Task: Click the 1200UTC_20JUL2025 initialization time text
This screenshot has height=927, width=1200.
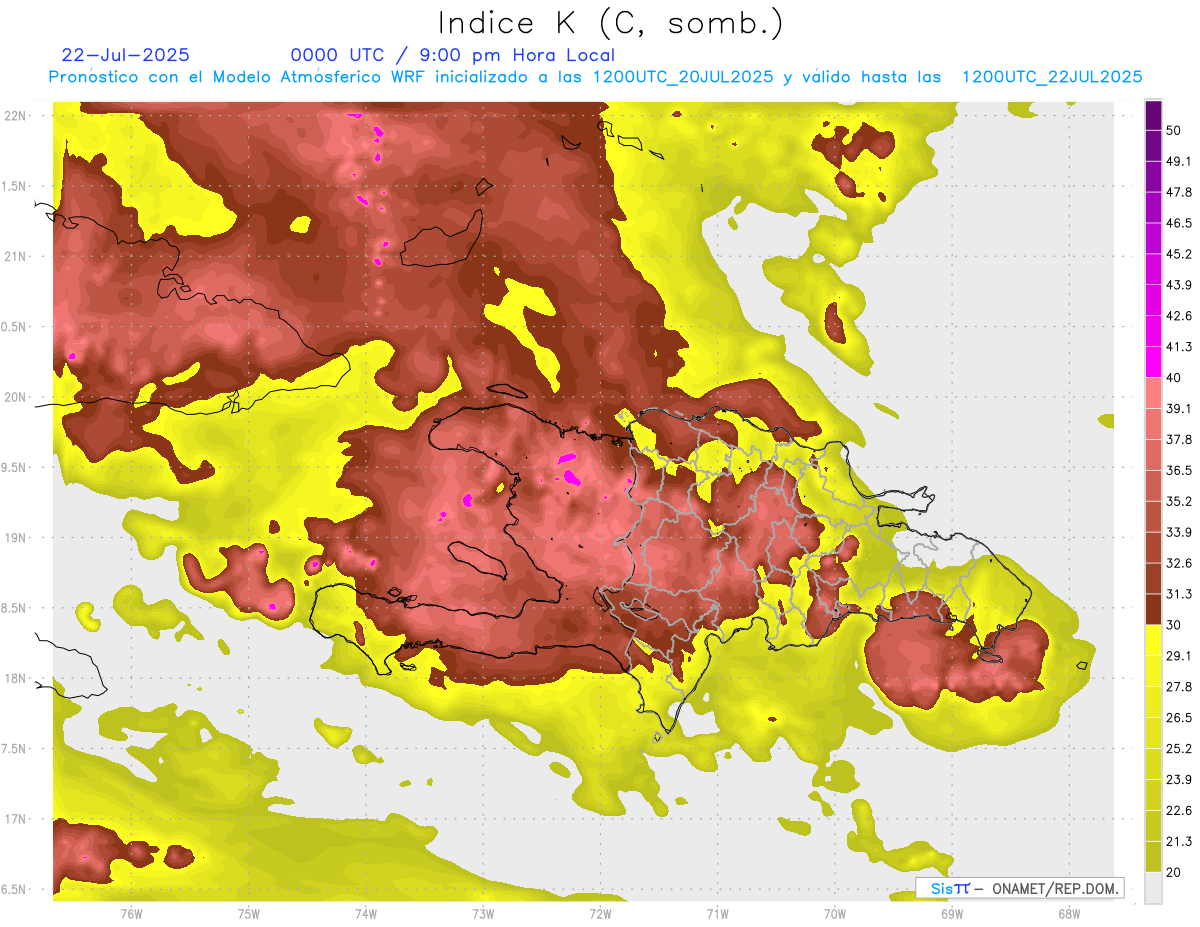Action: [x=683, y=77]
